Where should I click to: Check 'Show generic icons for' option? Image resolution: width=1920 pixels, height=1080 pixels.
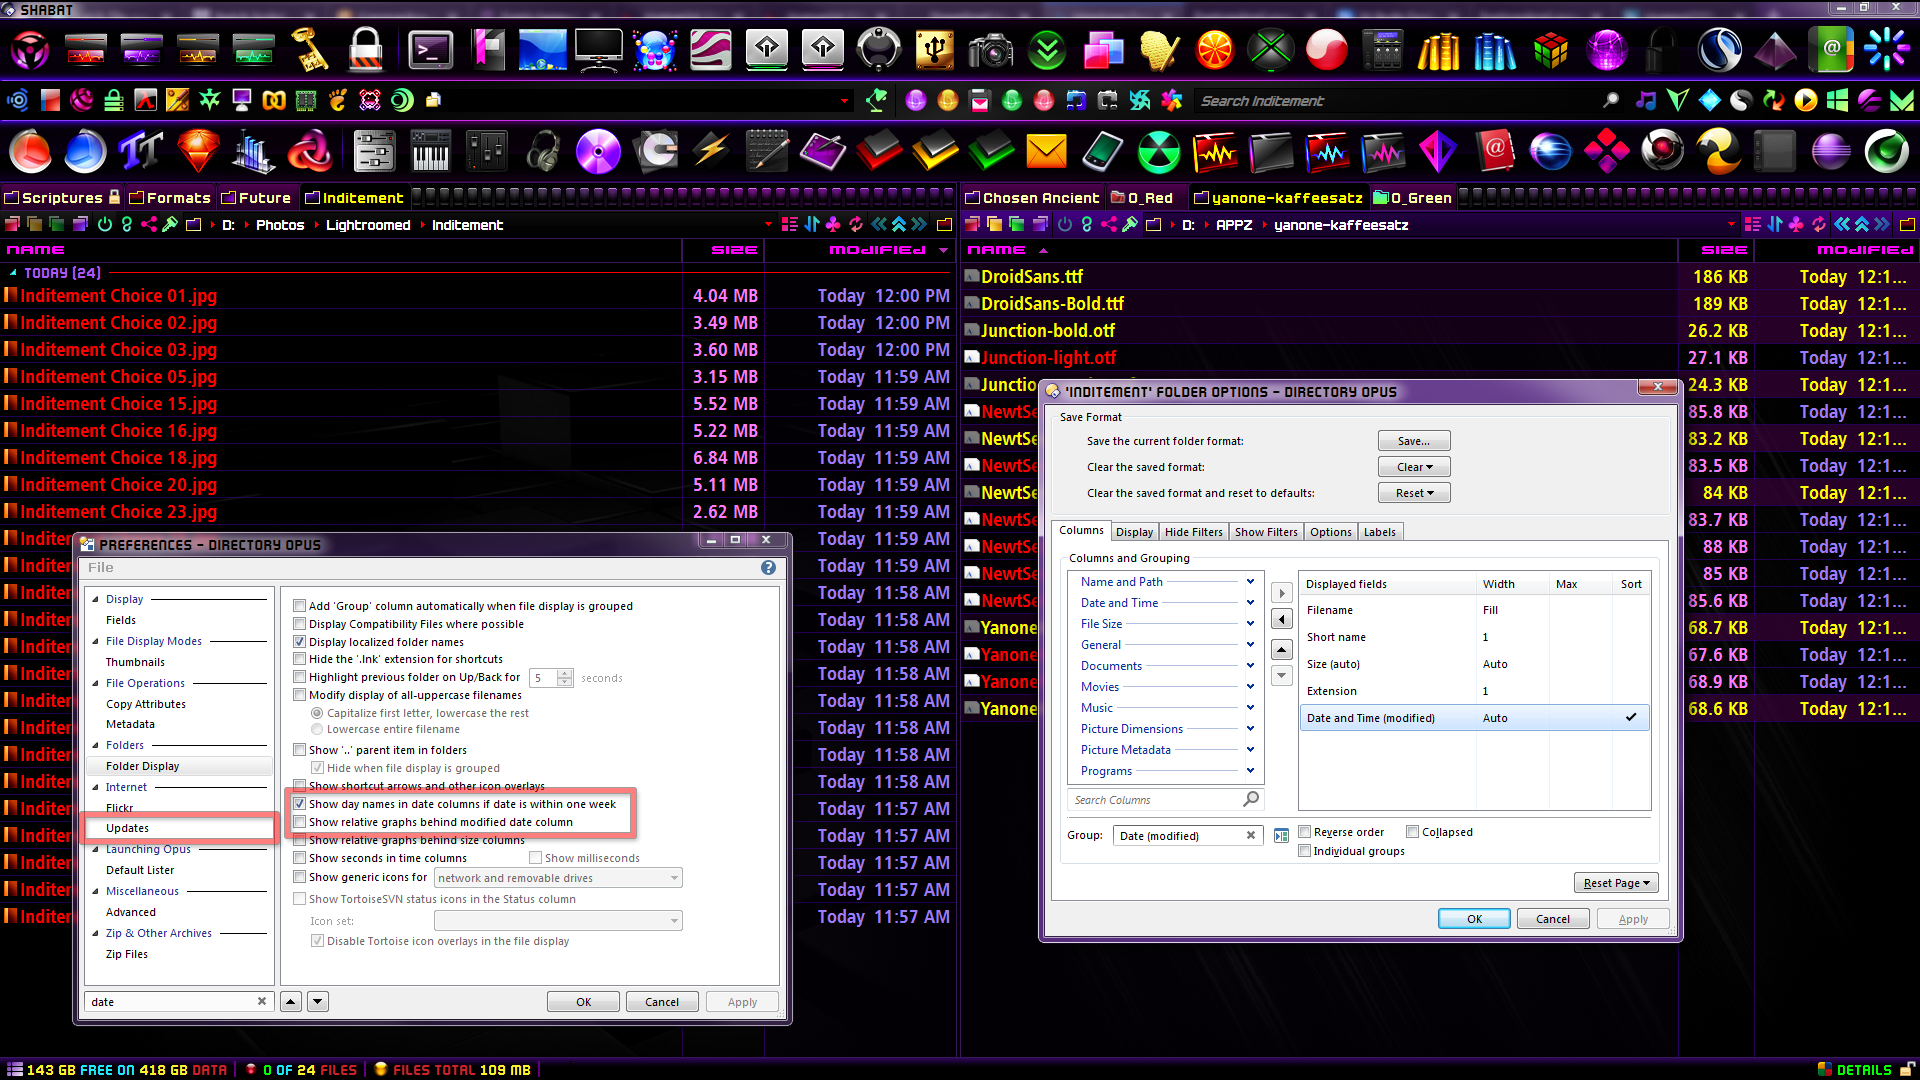point(299,876)
